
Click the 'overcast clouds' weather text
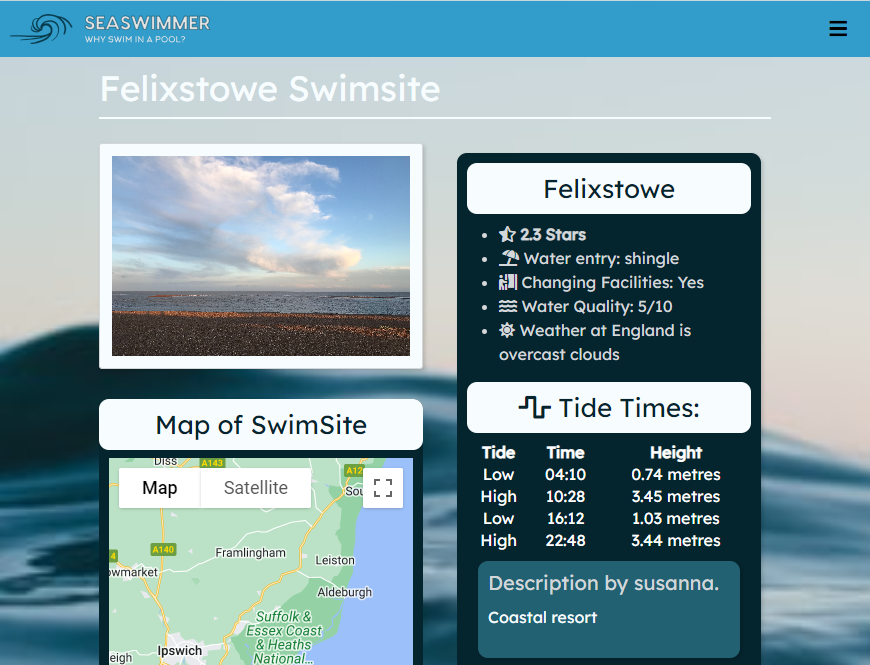559,354
